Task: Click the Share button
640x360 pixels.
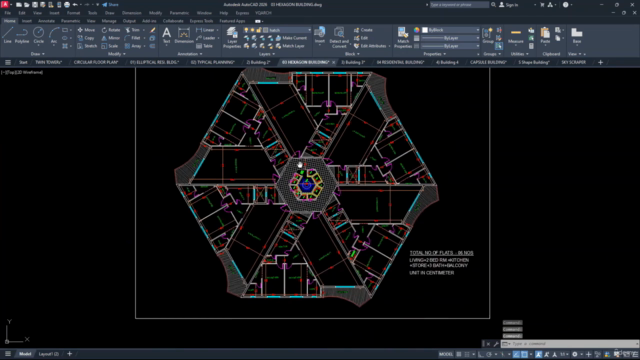Action: pyautogui.click(x=110, y=5)
